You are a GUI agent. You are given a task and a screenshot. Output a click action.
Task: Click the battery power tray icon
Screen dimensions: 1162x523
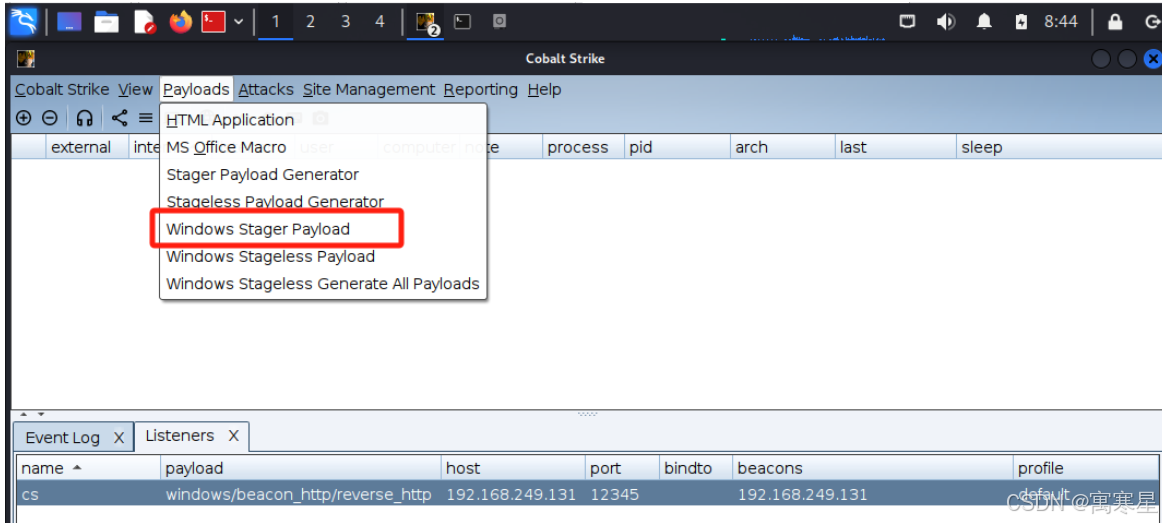coord(1022,22)
